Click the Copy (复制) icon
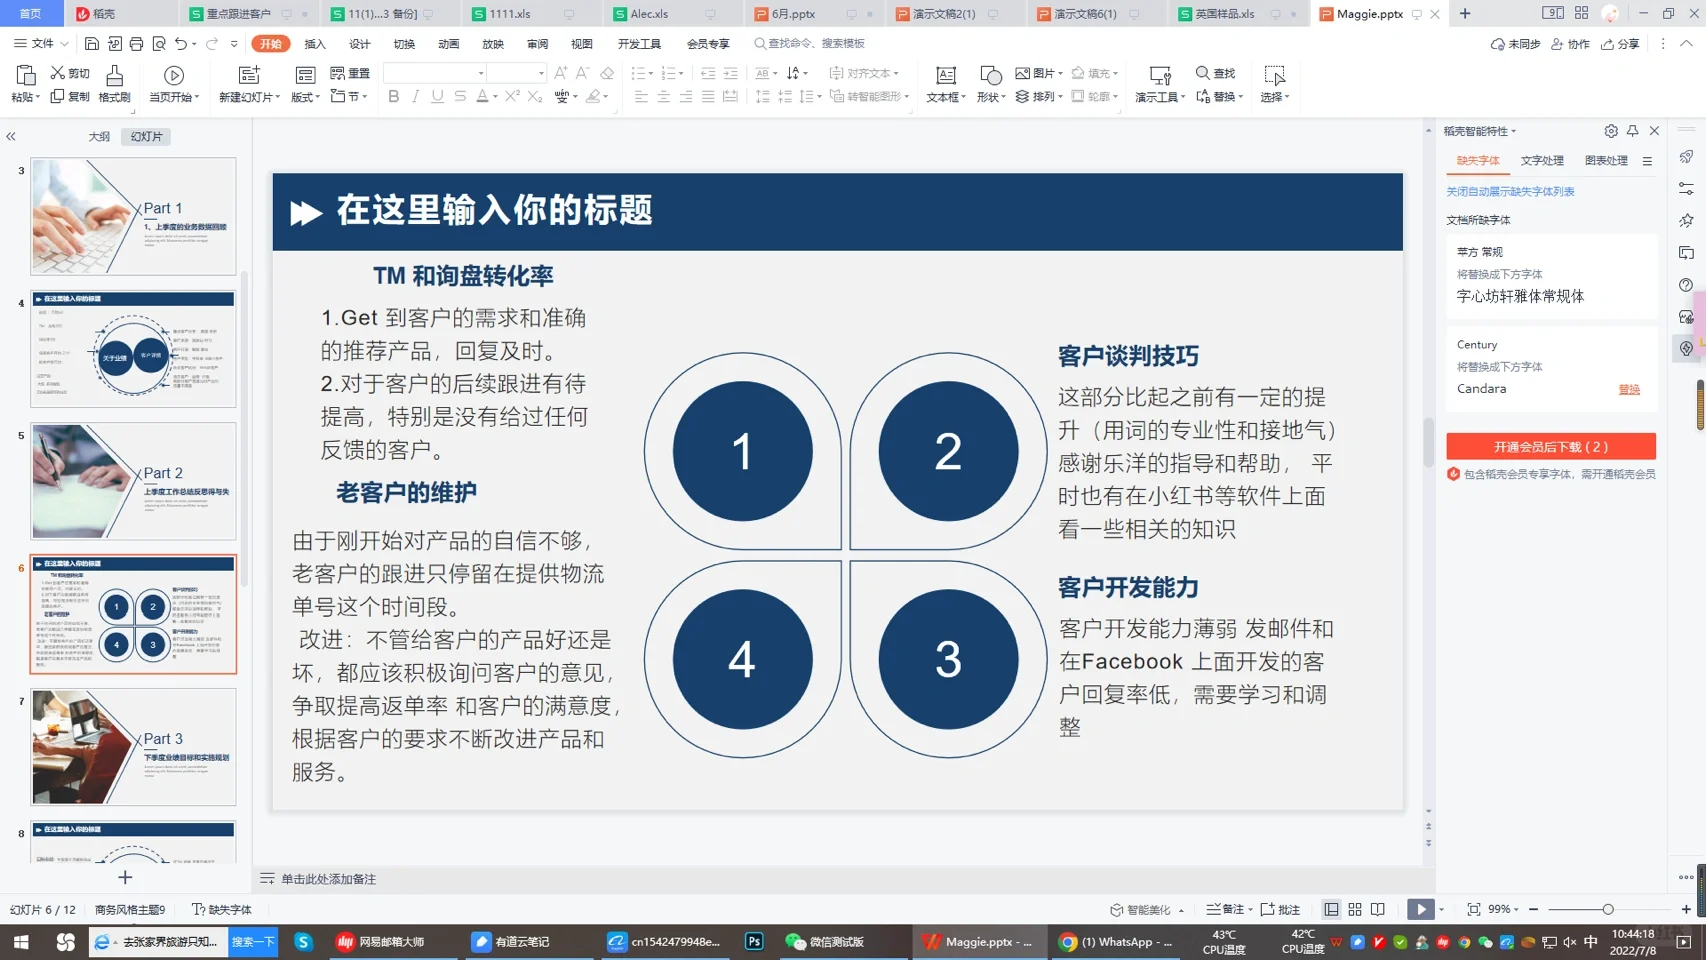 pyautogui.click(x=57, y=97)
